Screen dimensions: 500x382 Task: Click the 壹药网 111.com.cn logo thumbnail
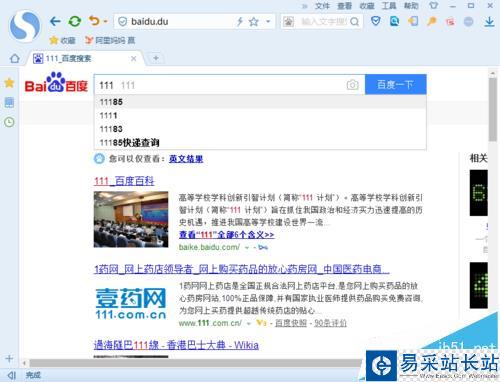131,303
